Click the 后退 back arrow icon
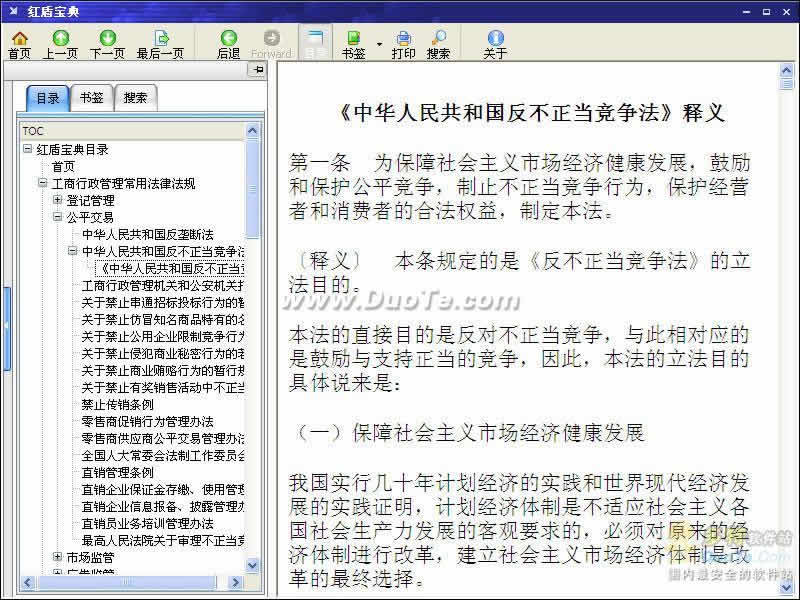800x600 pixels. [x=229, y=43]
